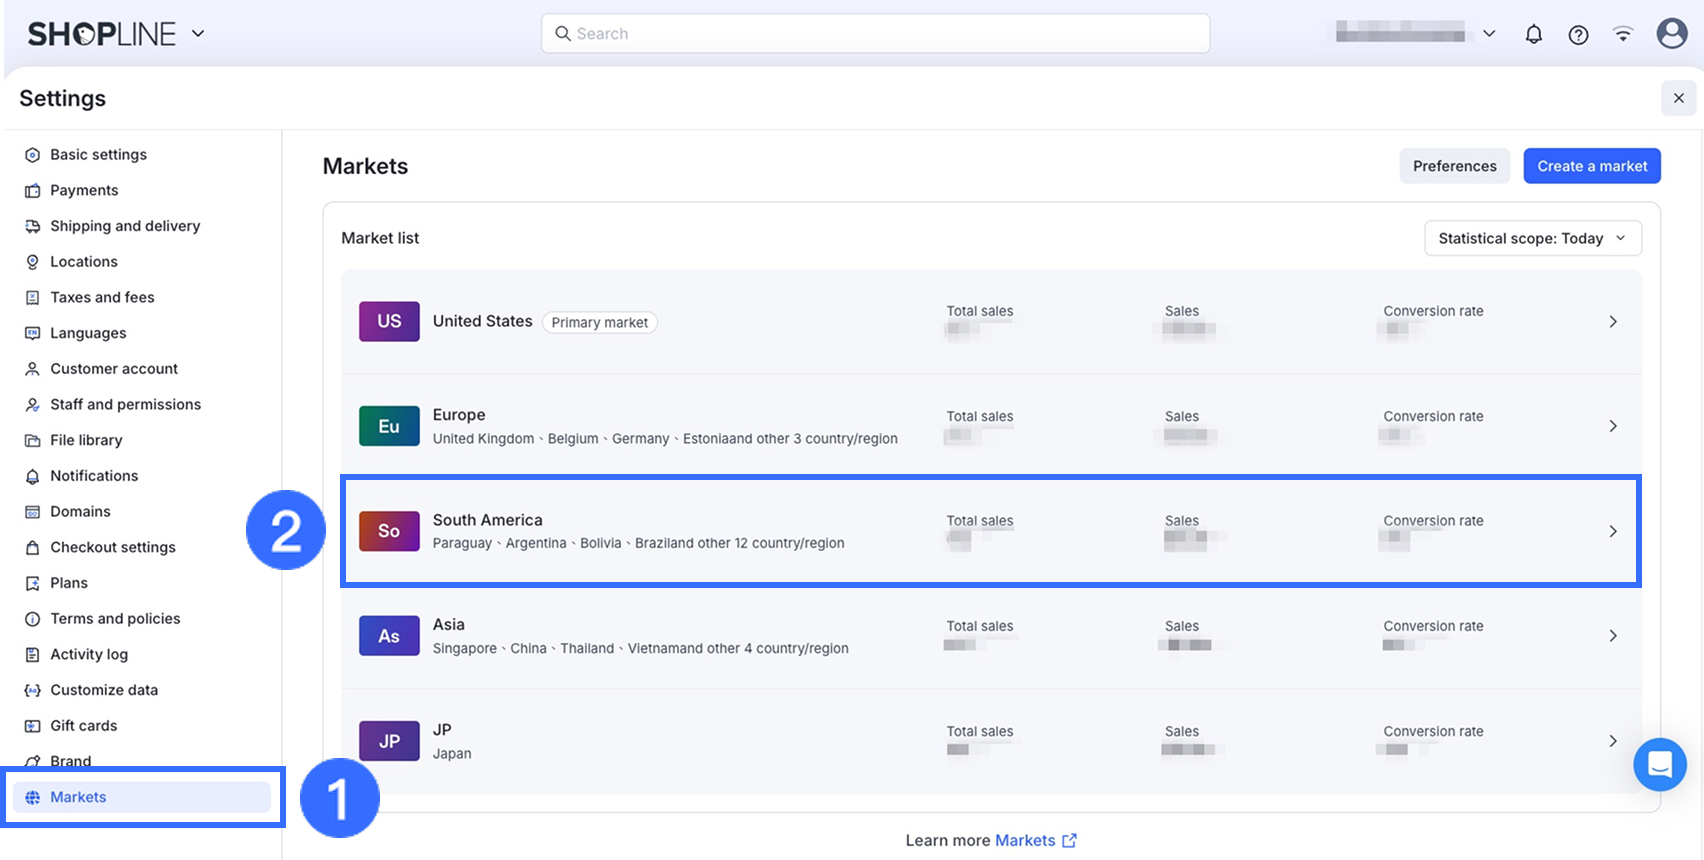Open the United States market row arrow
This screenshot has height=860, width=1704.
coord(1612,322)
